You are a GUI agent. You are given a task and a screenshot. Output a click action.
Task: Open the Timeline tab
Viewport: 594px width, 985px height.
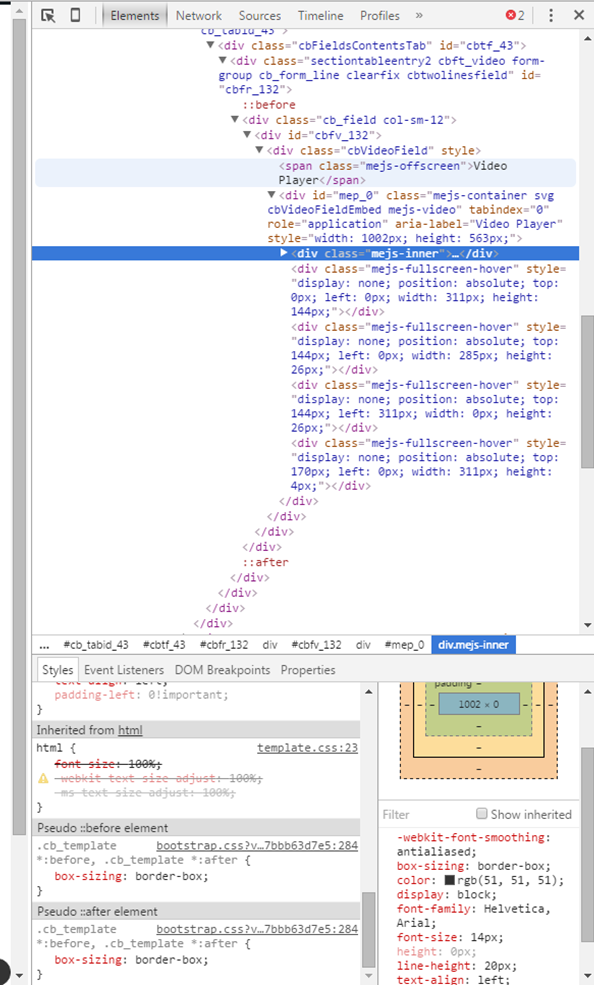[320, 16]
